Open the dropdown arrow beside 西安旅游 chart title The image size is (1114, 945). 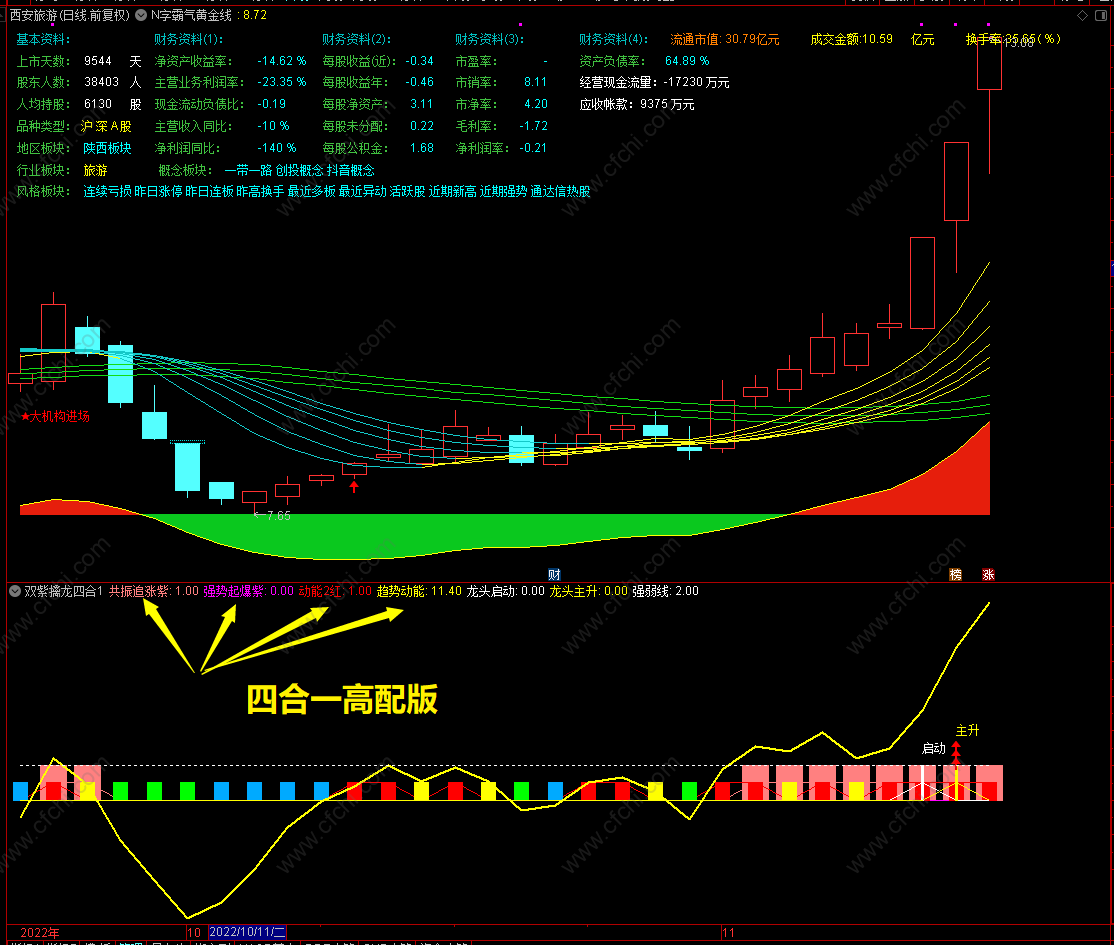141,15
